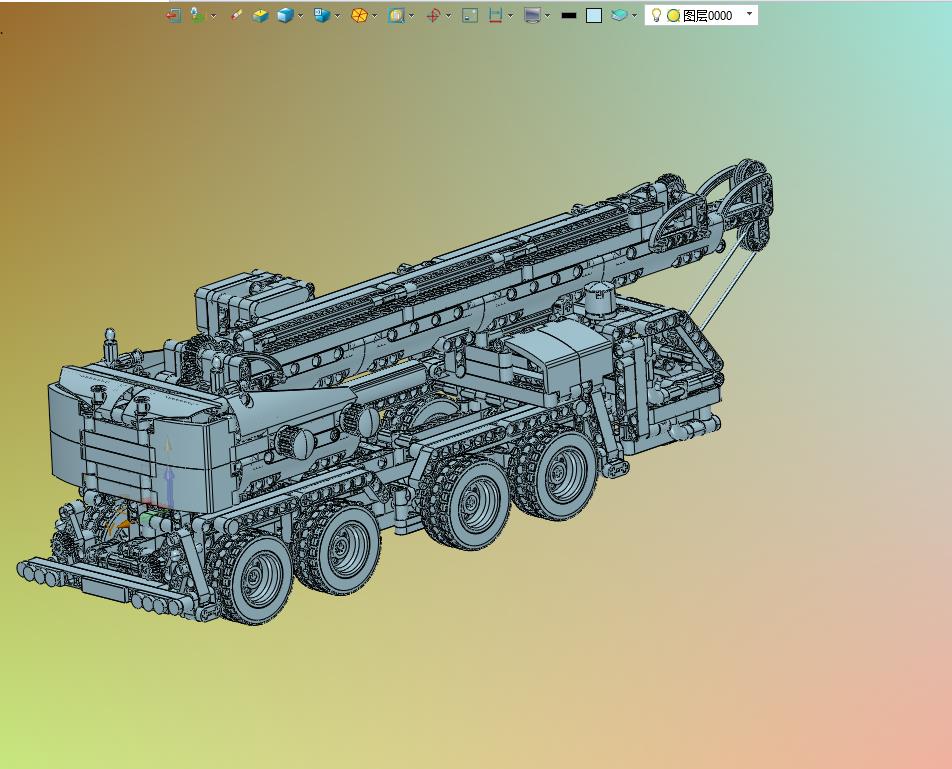Viewport: 952px width, 769px height.
Task: Open the dropdown beside the blue cube icon
Action: coord(301,16)
